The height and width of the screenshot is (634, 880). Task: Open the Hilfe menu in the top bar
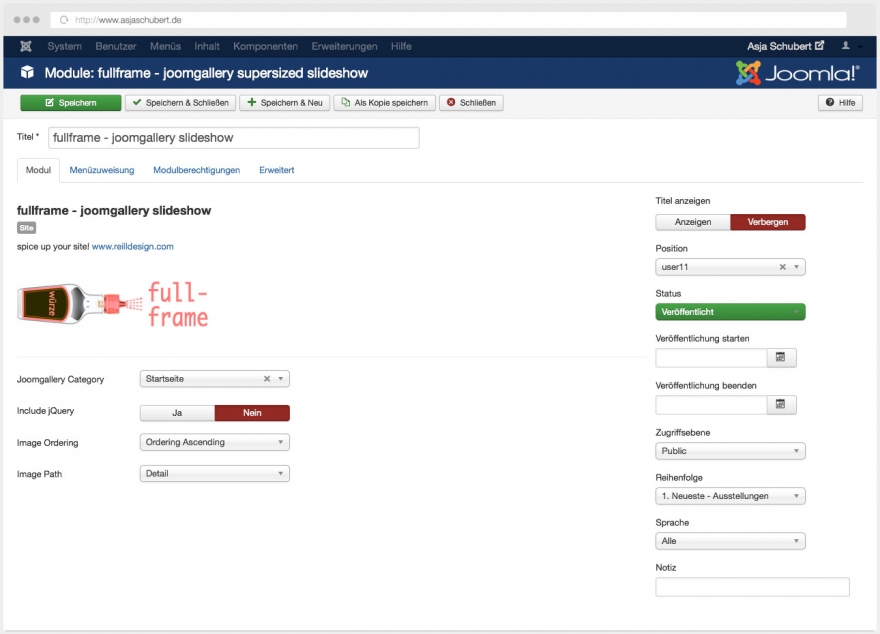click(401, 46)
